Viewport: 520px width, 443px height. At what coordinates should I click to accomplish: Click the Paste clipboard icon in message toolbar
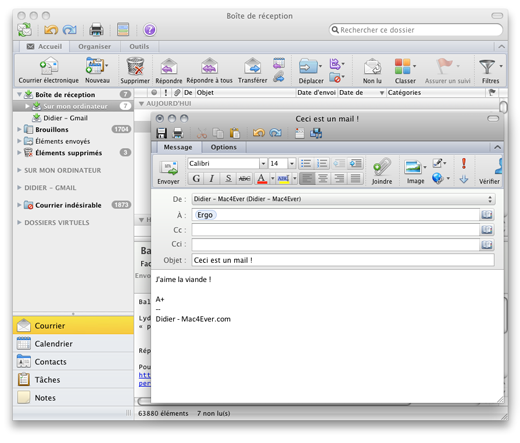point(235,133)
